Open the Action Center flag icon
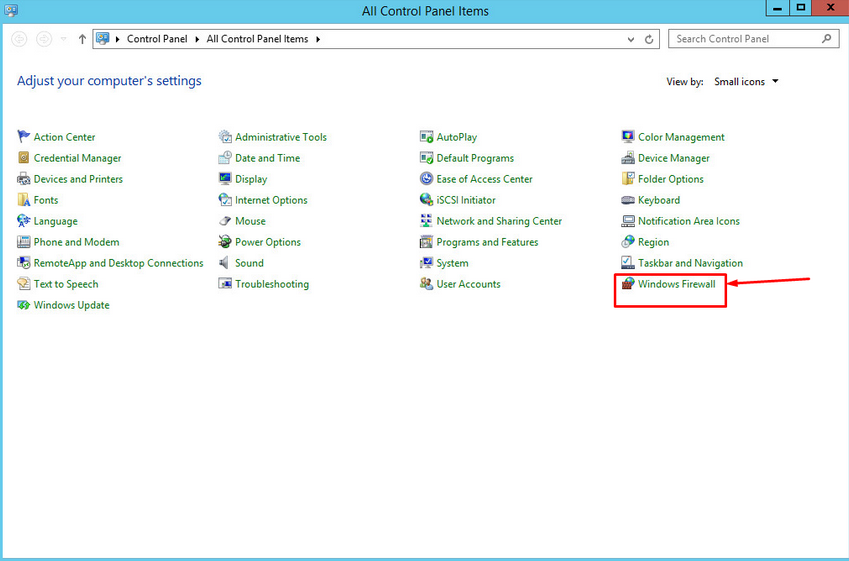849x561 pixels. [24, 137]
